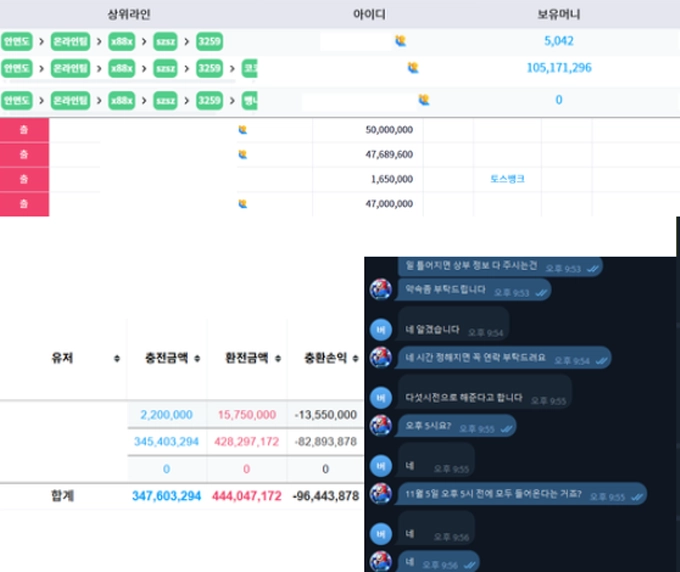
Task: Click the member icon beside the 47,689,600 amount
Action: point(242,154)
